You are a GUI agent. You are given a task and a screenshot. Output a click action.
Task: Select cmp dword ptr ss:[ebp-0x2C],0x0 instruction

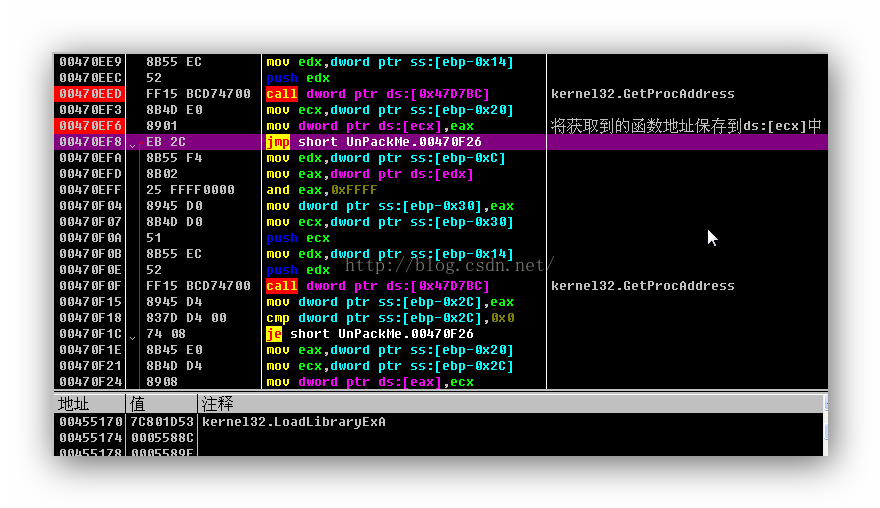coord(389,318)
